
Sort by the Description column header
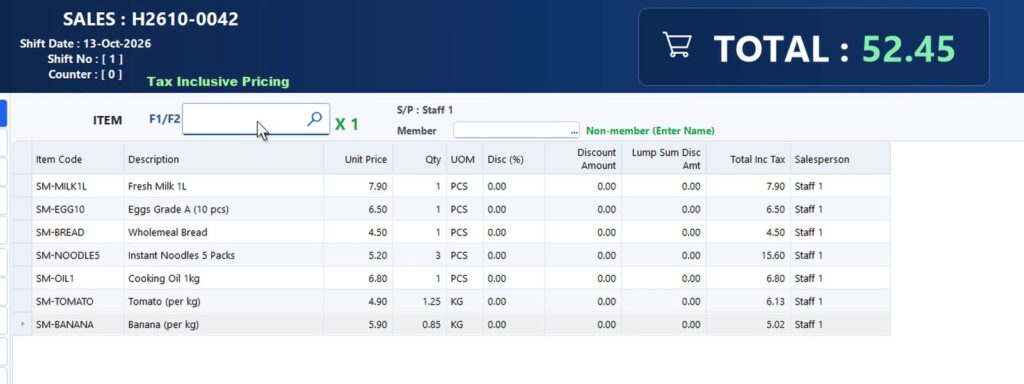(x=223, y=159)
